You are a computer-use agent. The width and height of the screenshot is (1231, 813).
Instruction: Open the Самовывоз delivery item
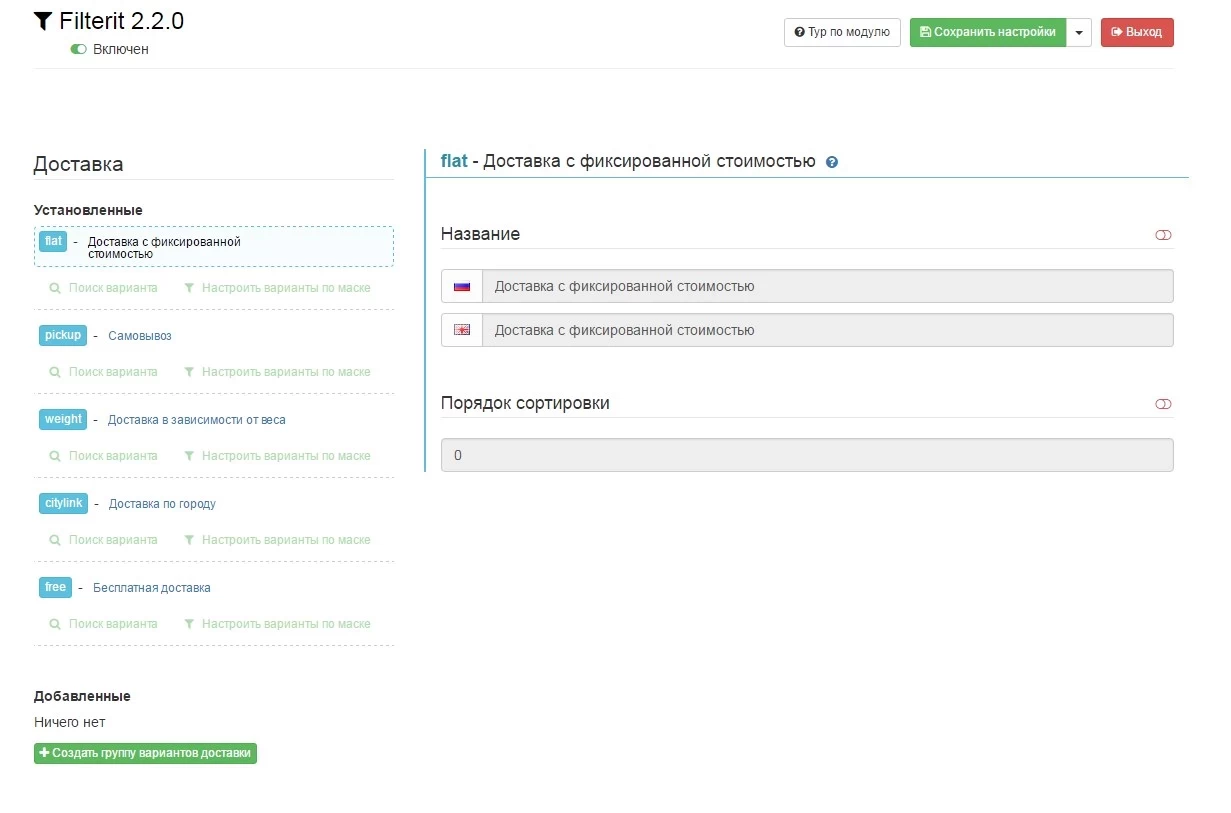[x=140, y=336]
